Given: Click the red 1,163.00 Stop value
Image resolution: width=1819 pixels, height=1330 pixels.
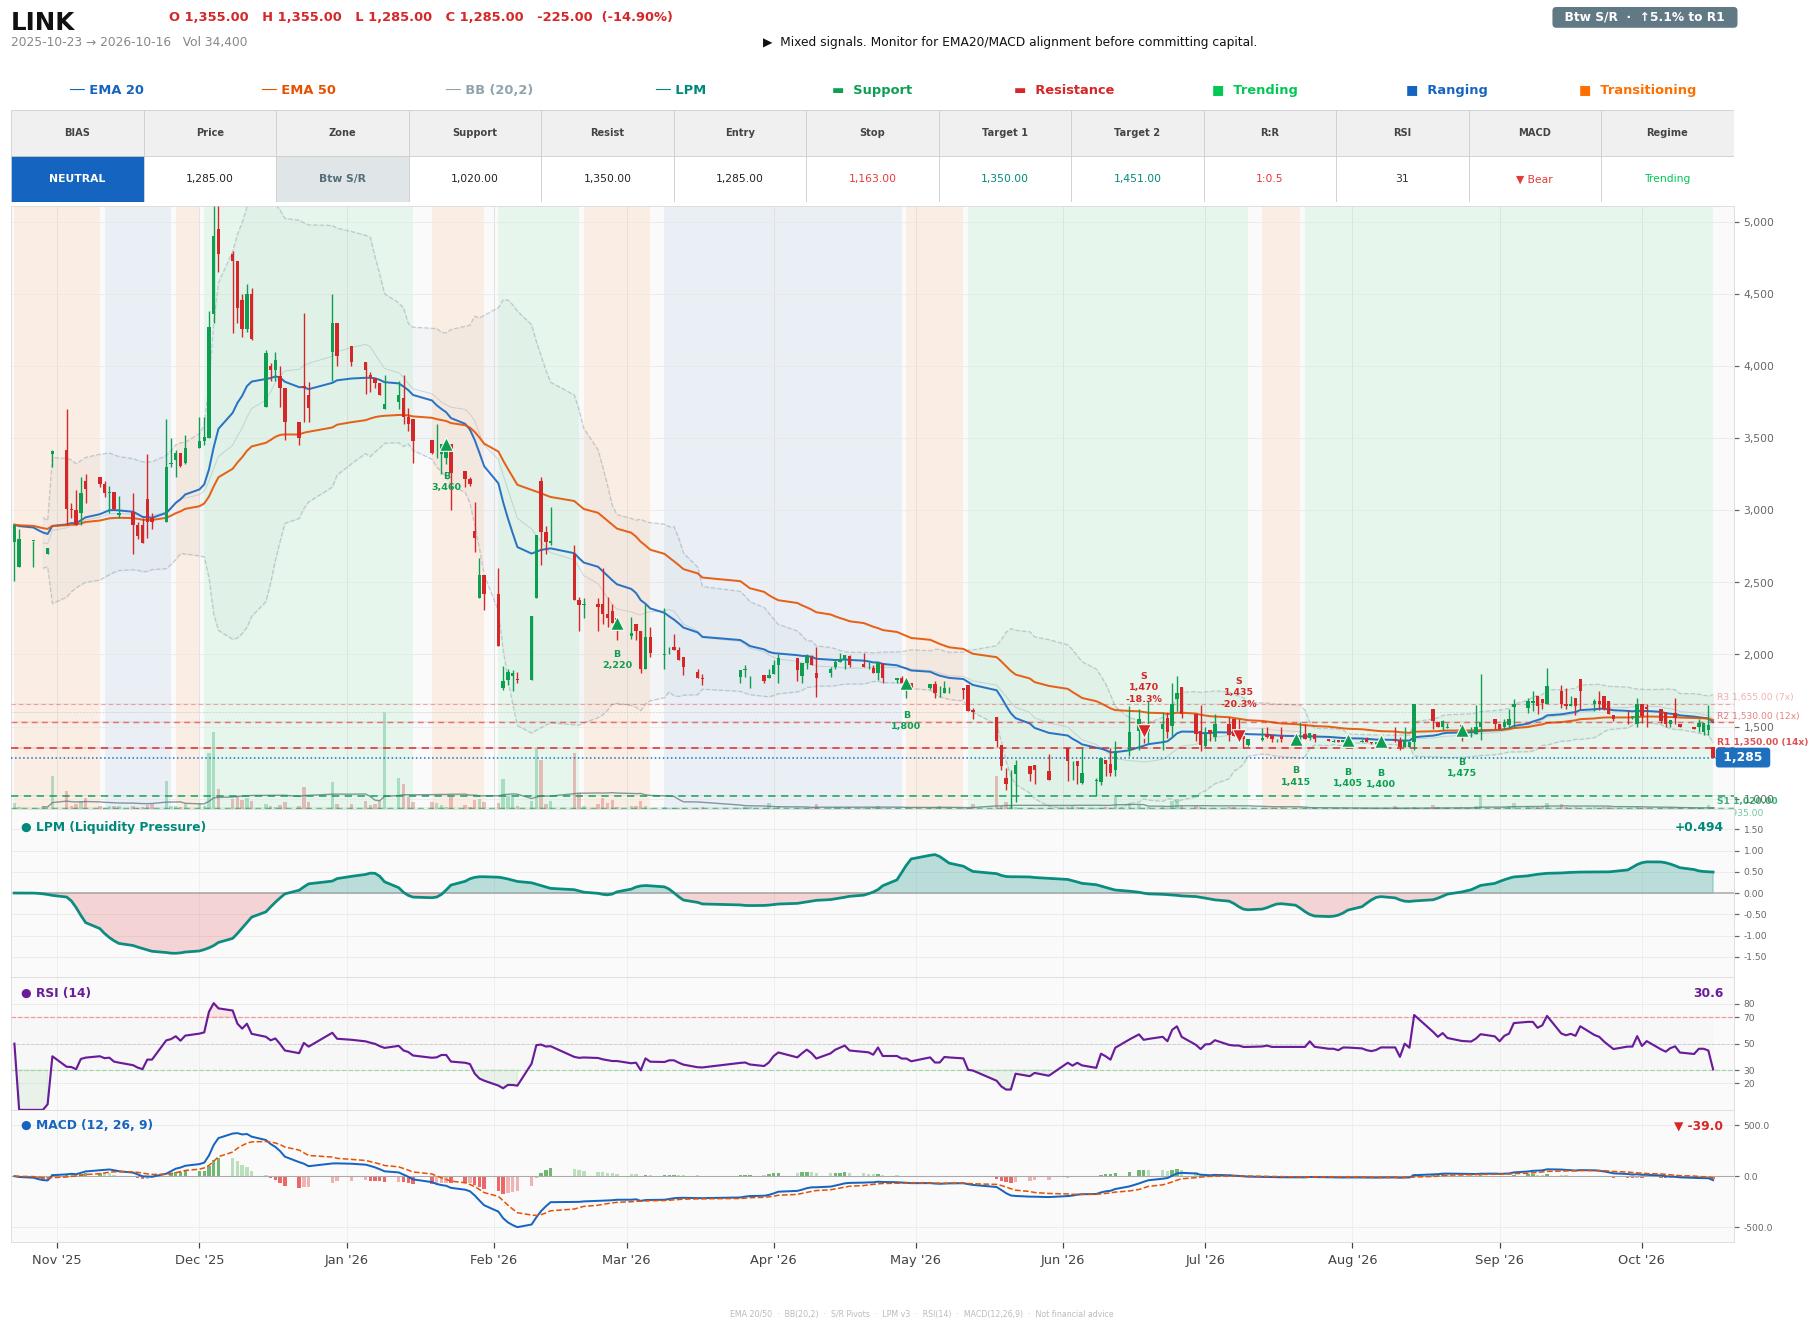Looking at the screenshot, I should tap(872, 179).
